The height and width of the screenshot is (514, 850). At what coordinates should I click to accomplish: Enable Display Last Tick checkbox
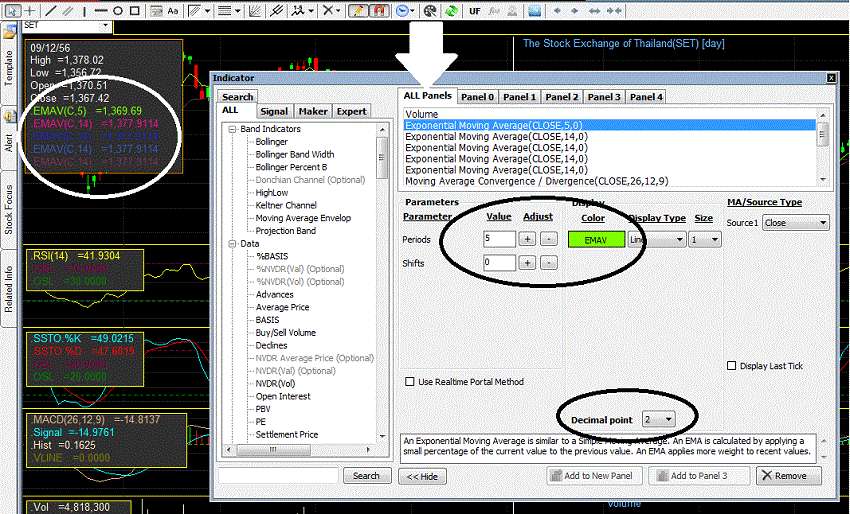coord(731,366)
